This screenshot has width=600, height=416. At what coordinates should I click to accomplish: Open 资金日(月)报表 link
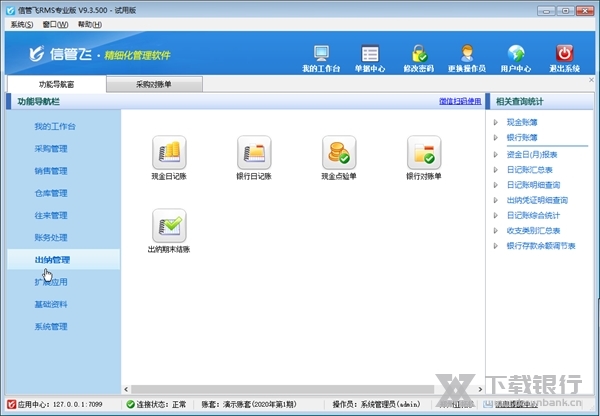(532, 155)
